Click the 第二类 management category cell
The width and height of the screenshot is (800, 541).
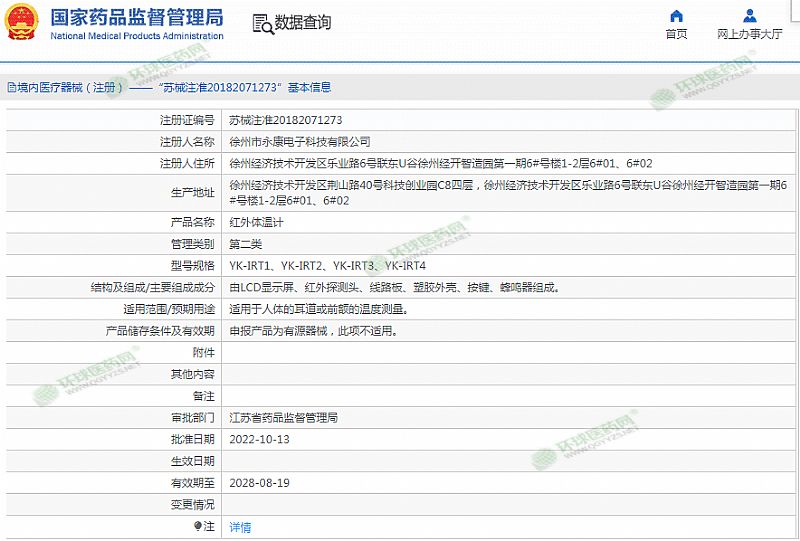click(246, 244)
